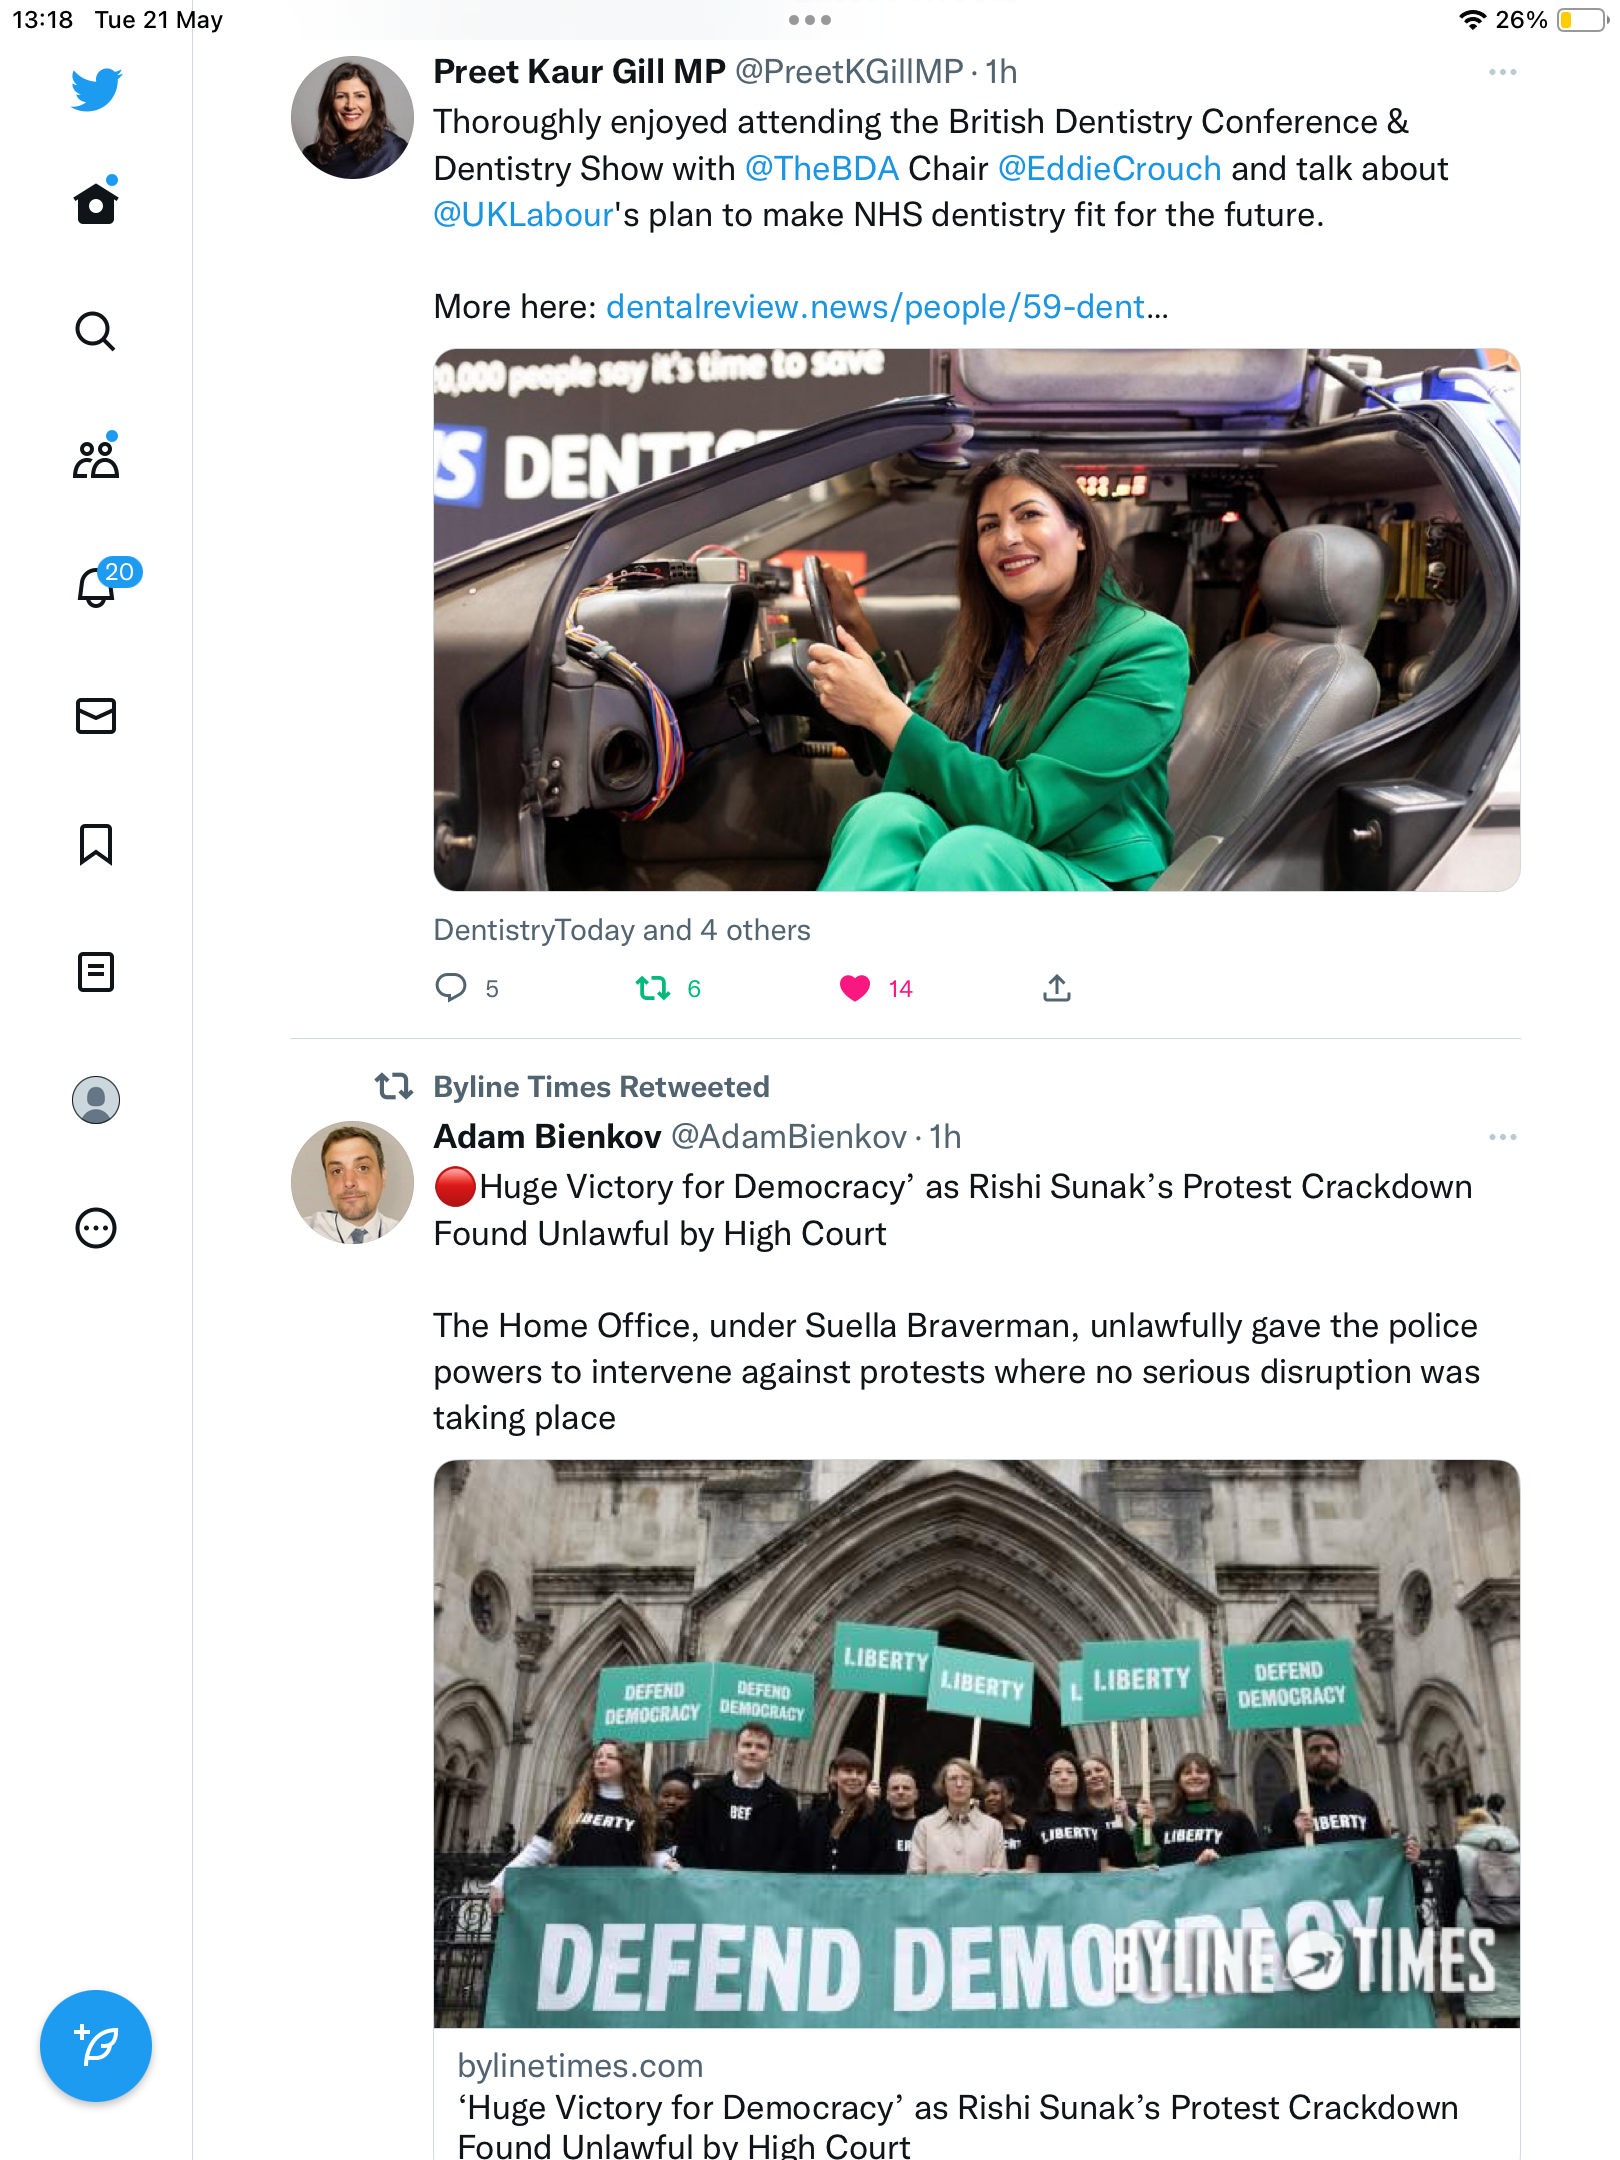Share Preet Kaur Gill's tweet

1057,988
